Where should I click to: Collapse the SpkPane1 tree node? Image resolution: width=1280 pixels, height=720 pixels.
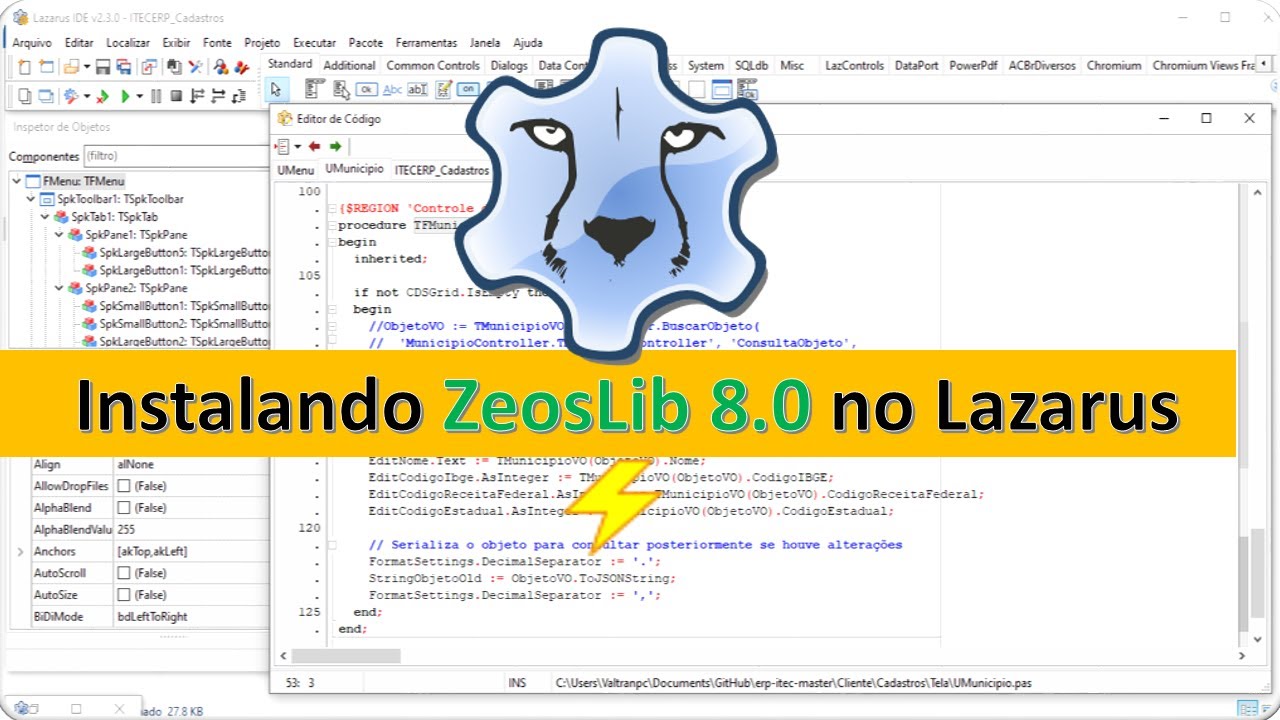(59, 235)
